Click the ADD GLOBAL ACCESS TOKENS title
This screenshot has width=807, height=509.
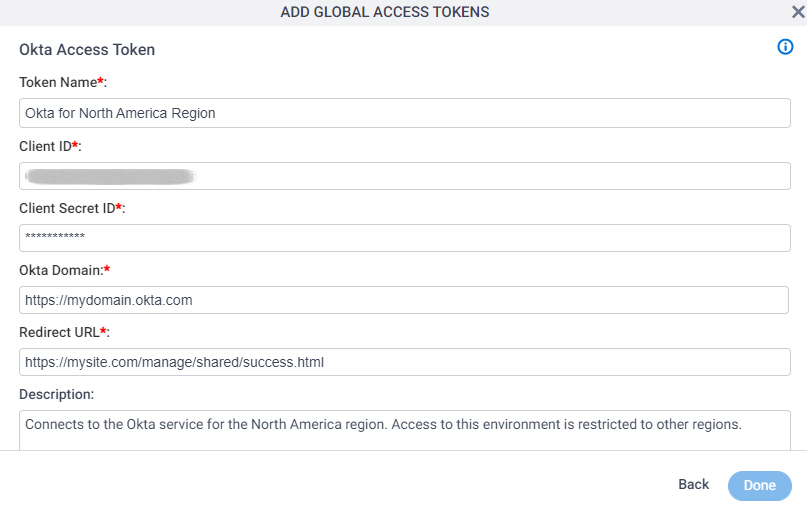(384, 12)
